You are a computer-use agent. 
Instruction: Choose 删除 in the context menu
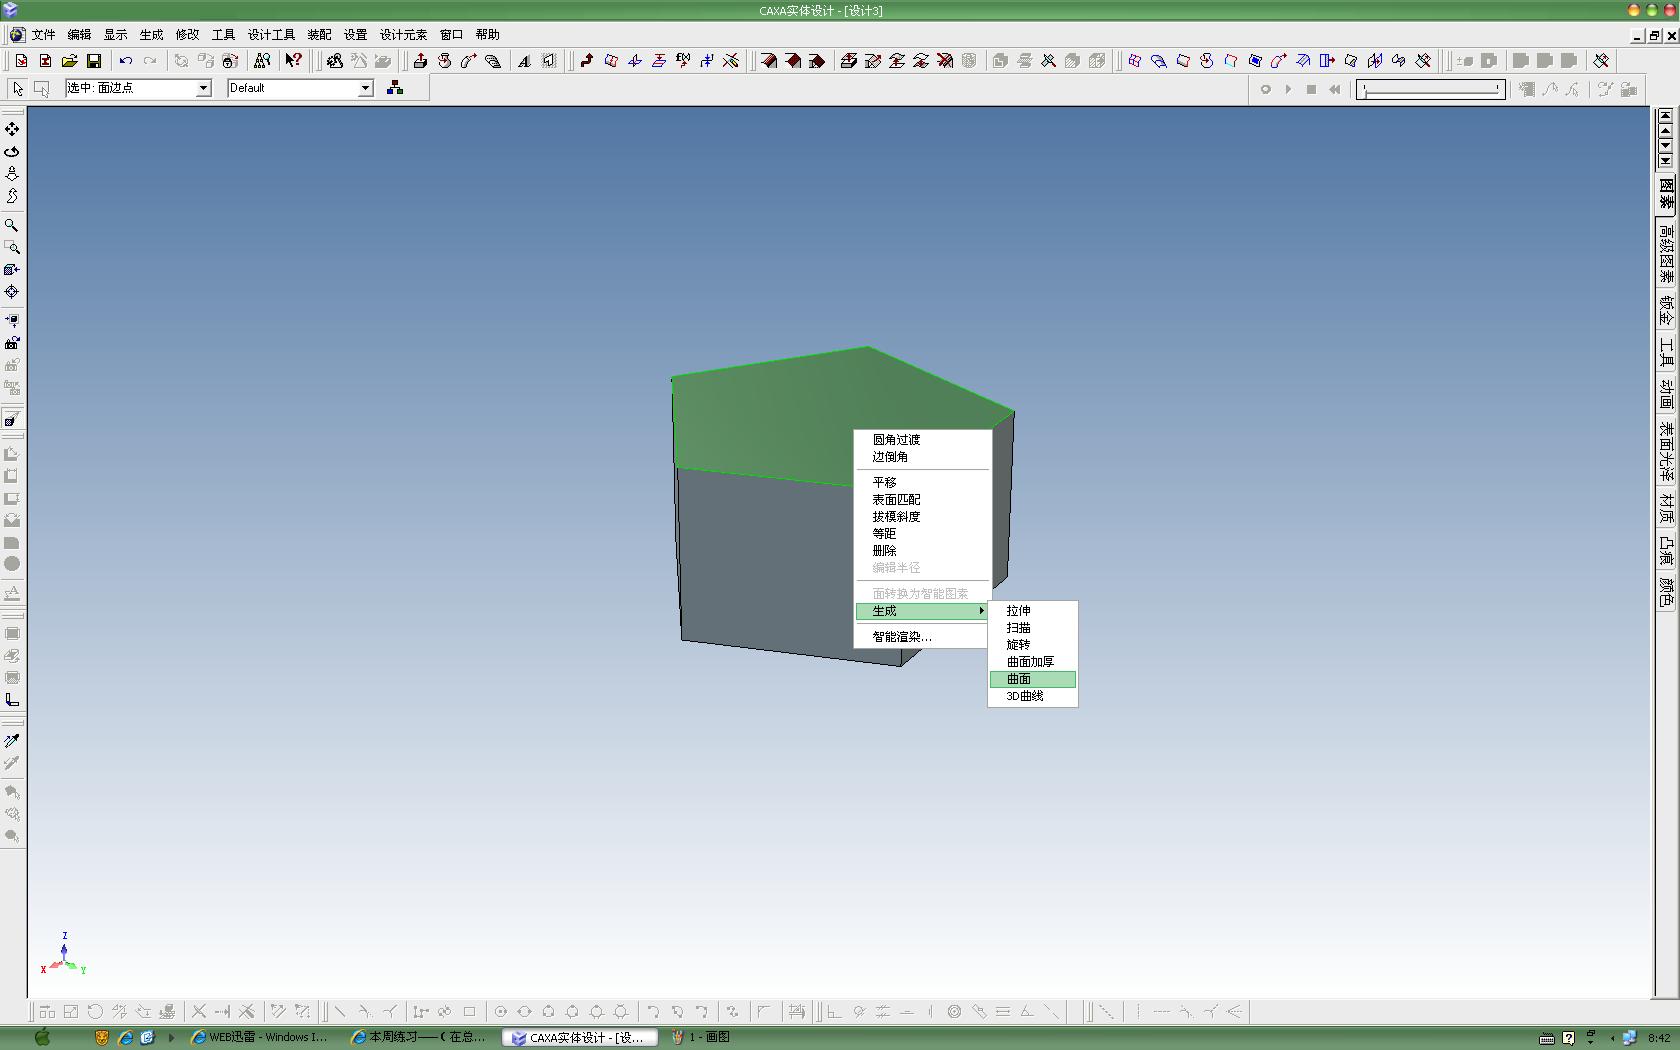point(922,551)
